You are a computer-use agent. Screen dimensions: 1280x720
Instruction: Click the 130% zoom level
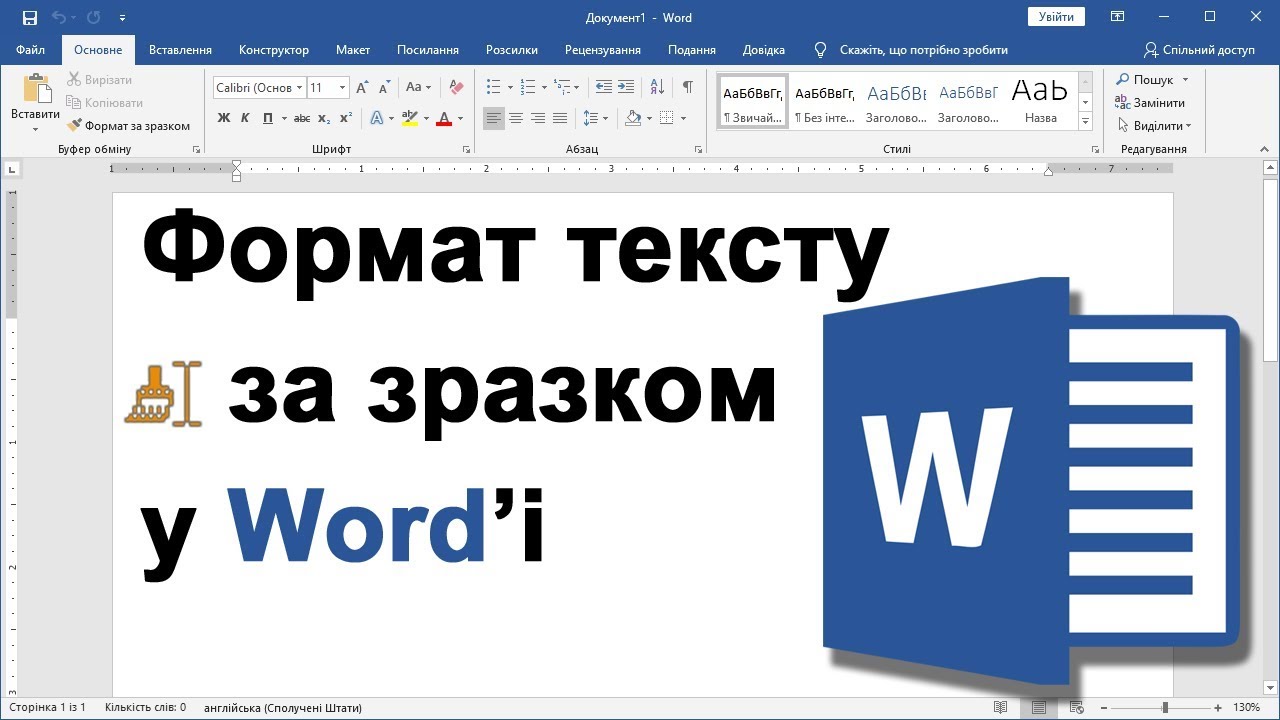point(1246,707)
